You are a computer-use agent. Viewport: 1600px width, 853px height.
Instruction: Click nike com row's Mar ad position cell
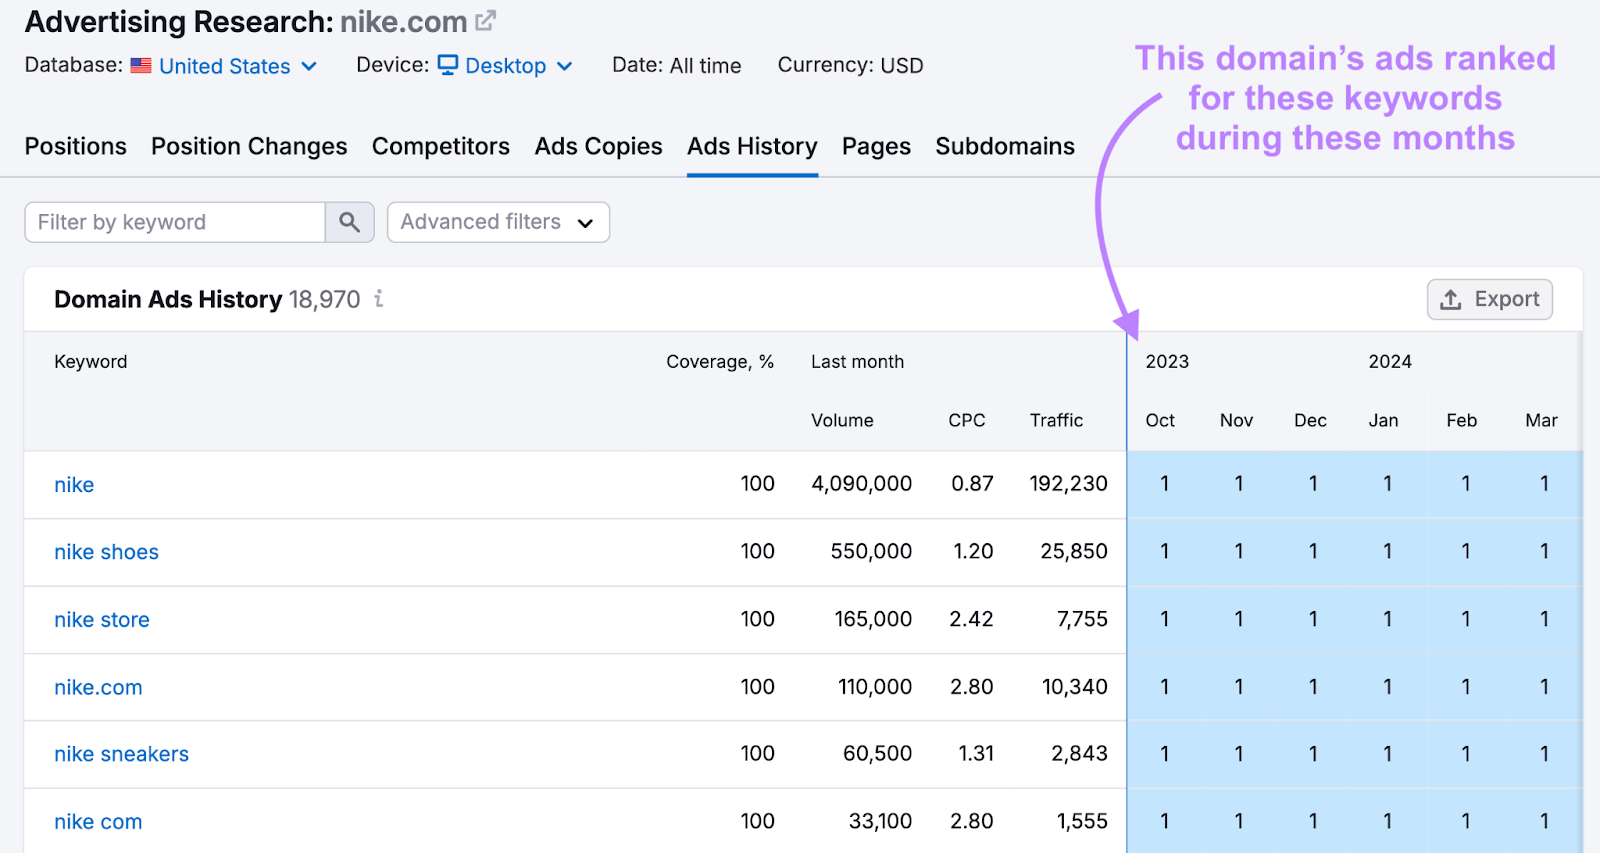click(x=1544, y=821)
